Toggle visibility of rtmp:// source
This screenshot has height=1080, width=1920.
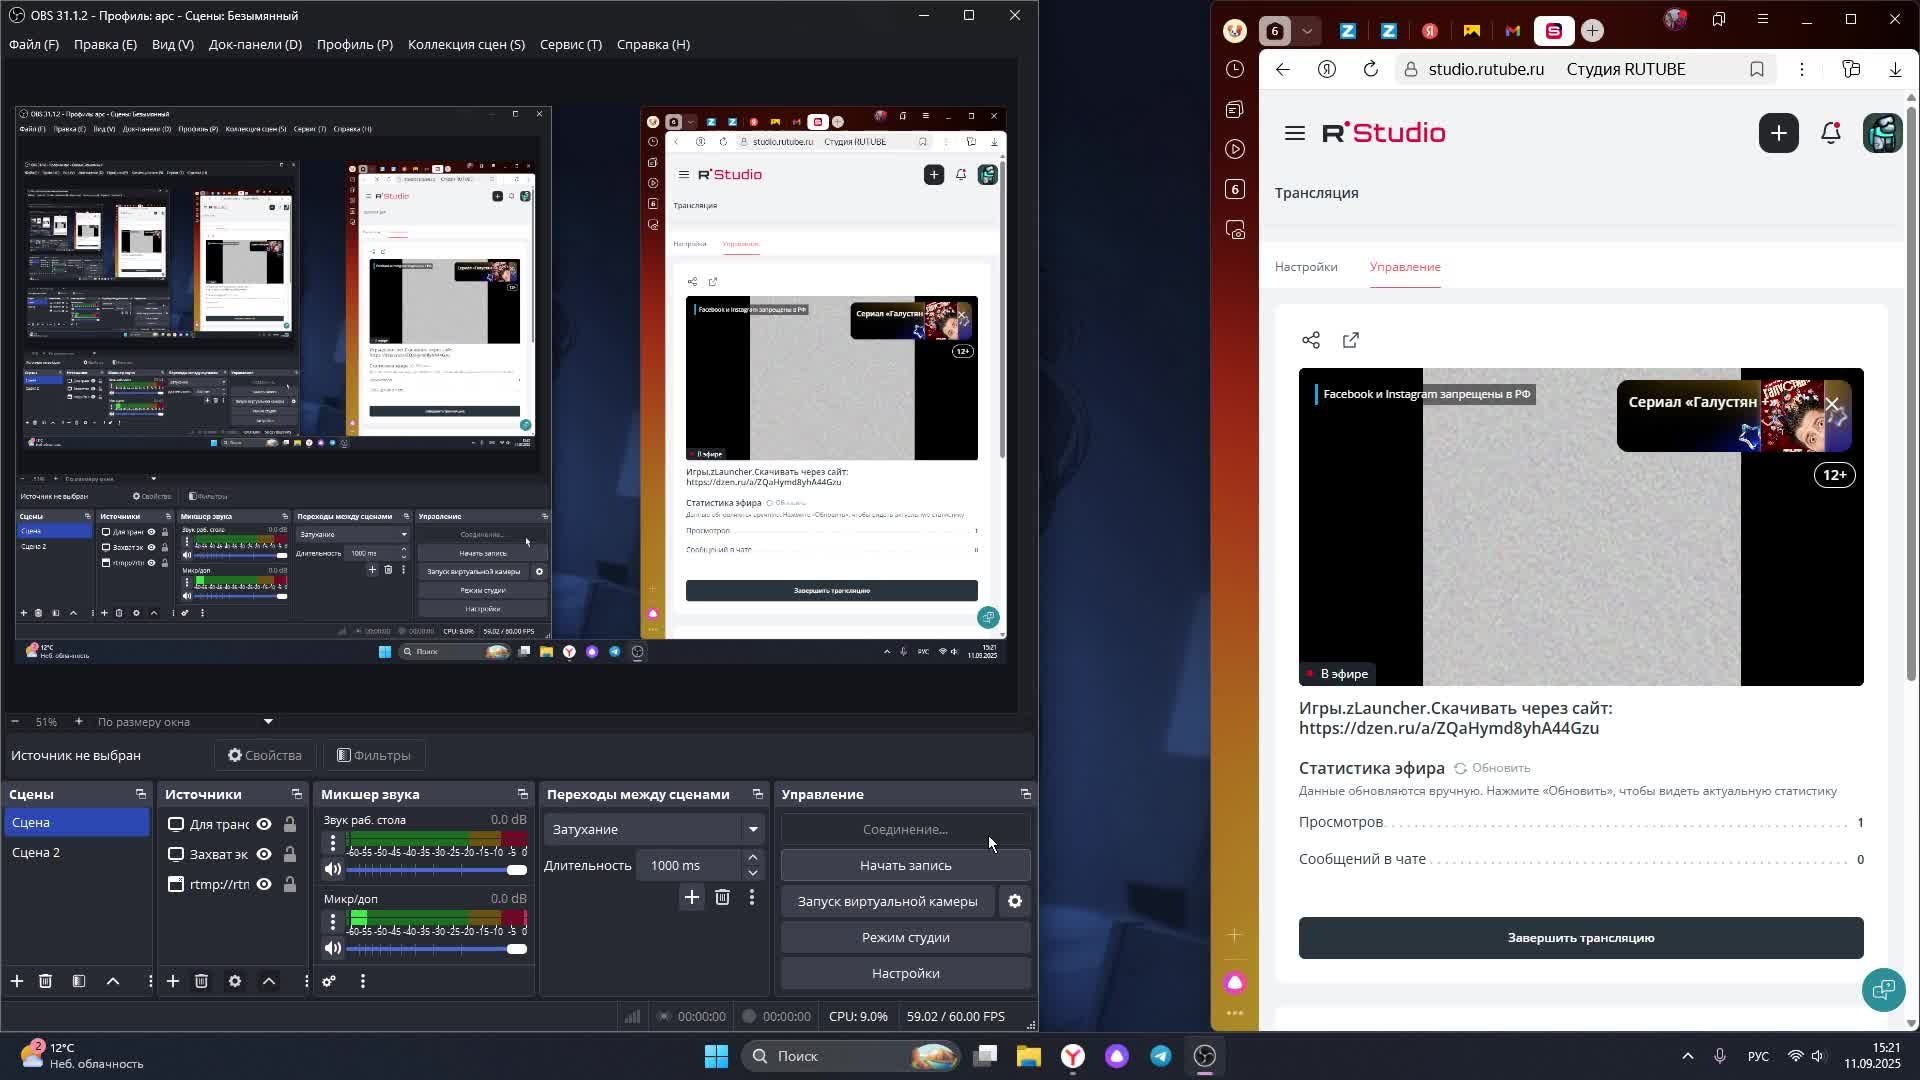tap(264, 884)
